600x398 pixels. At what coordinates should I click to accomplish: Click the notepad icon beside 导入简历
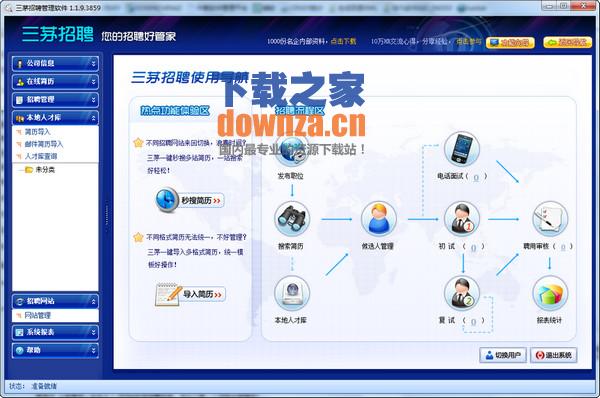(x=168, y=294)
